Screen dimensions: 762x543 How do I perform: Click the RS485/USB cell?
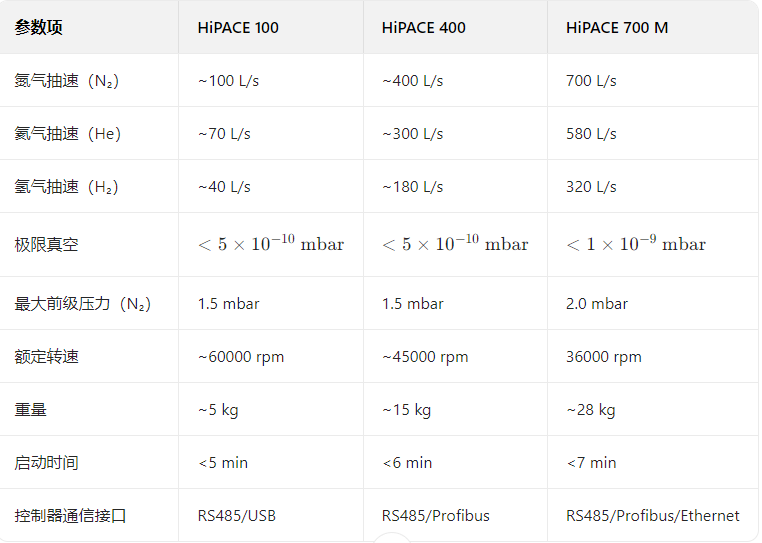pyautogui.click(x=236, y=516)
